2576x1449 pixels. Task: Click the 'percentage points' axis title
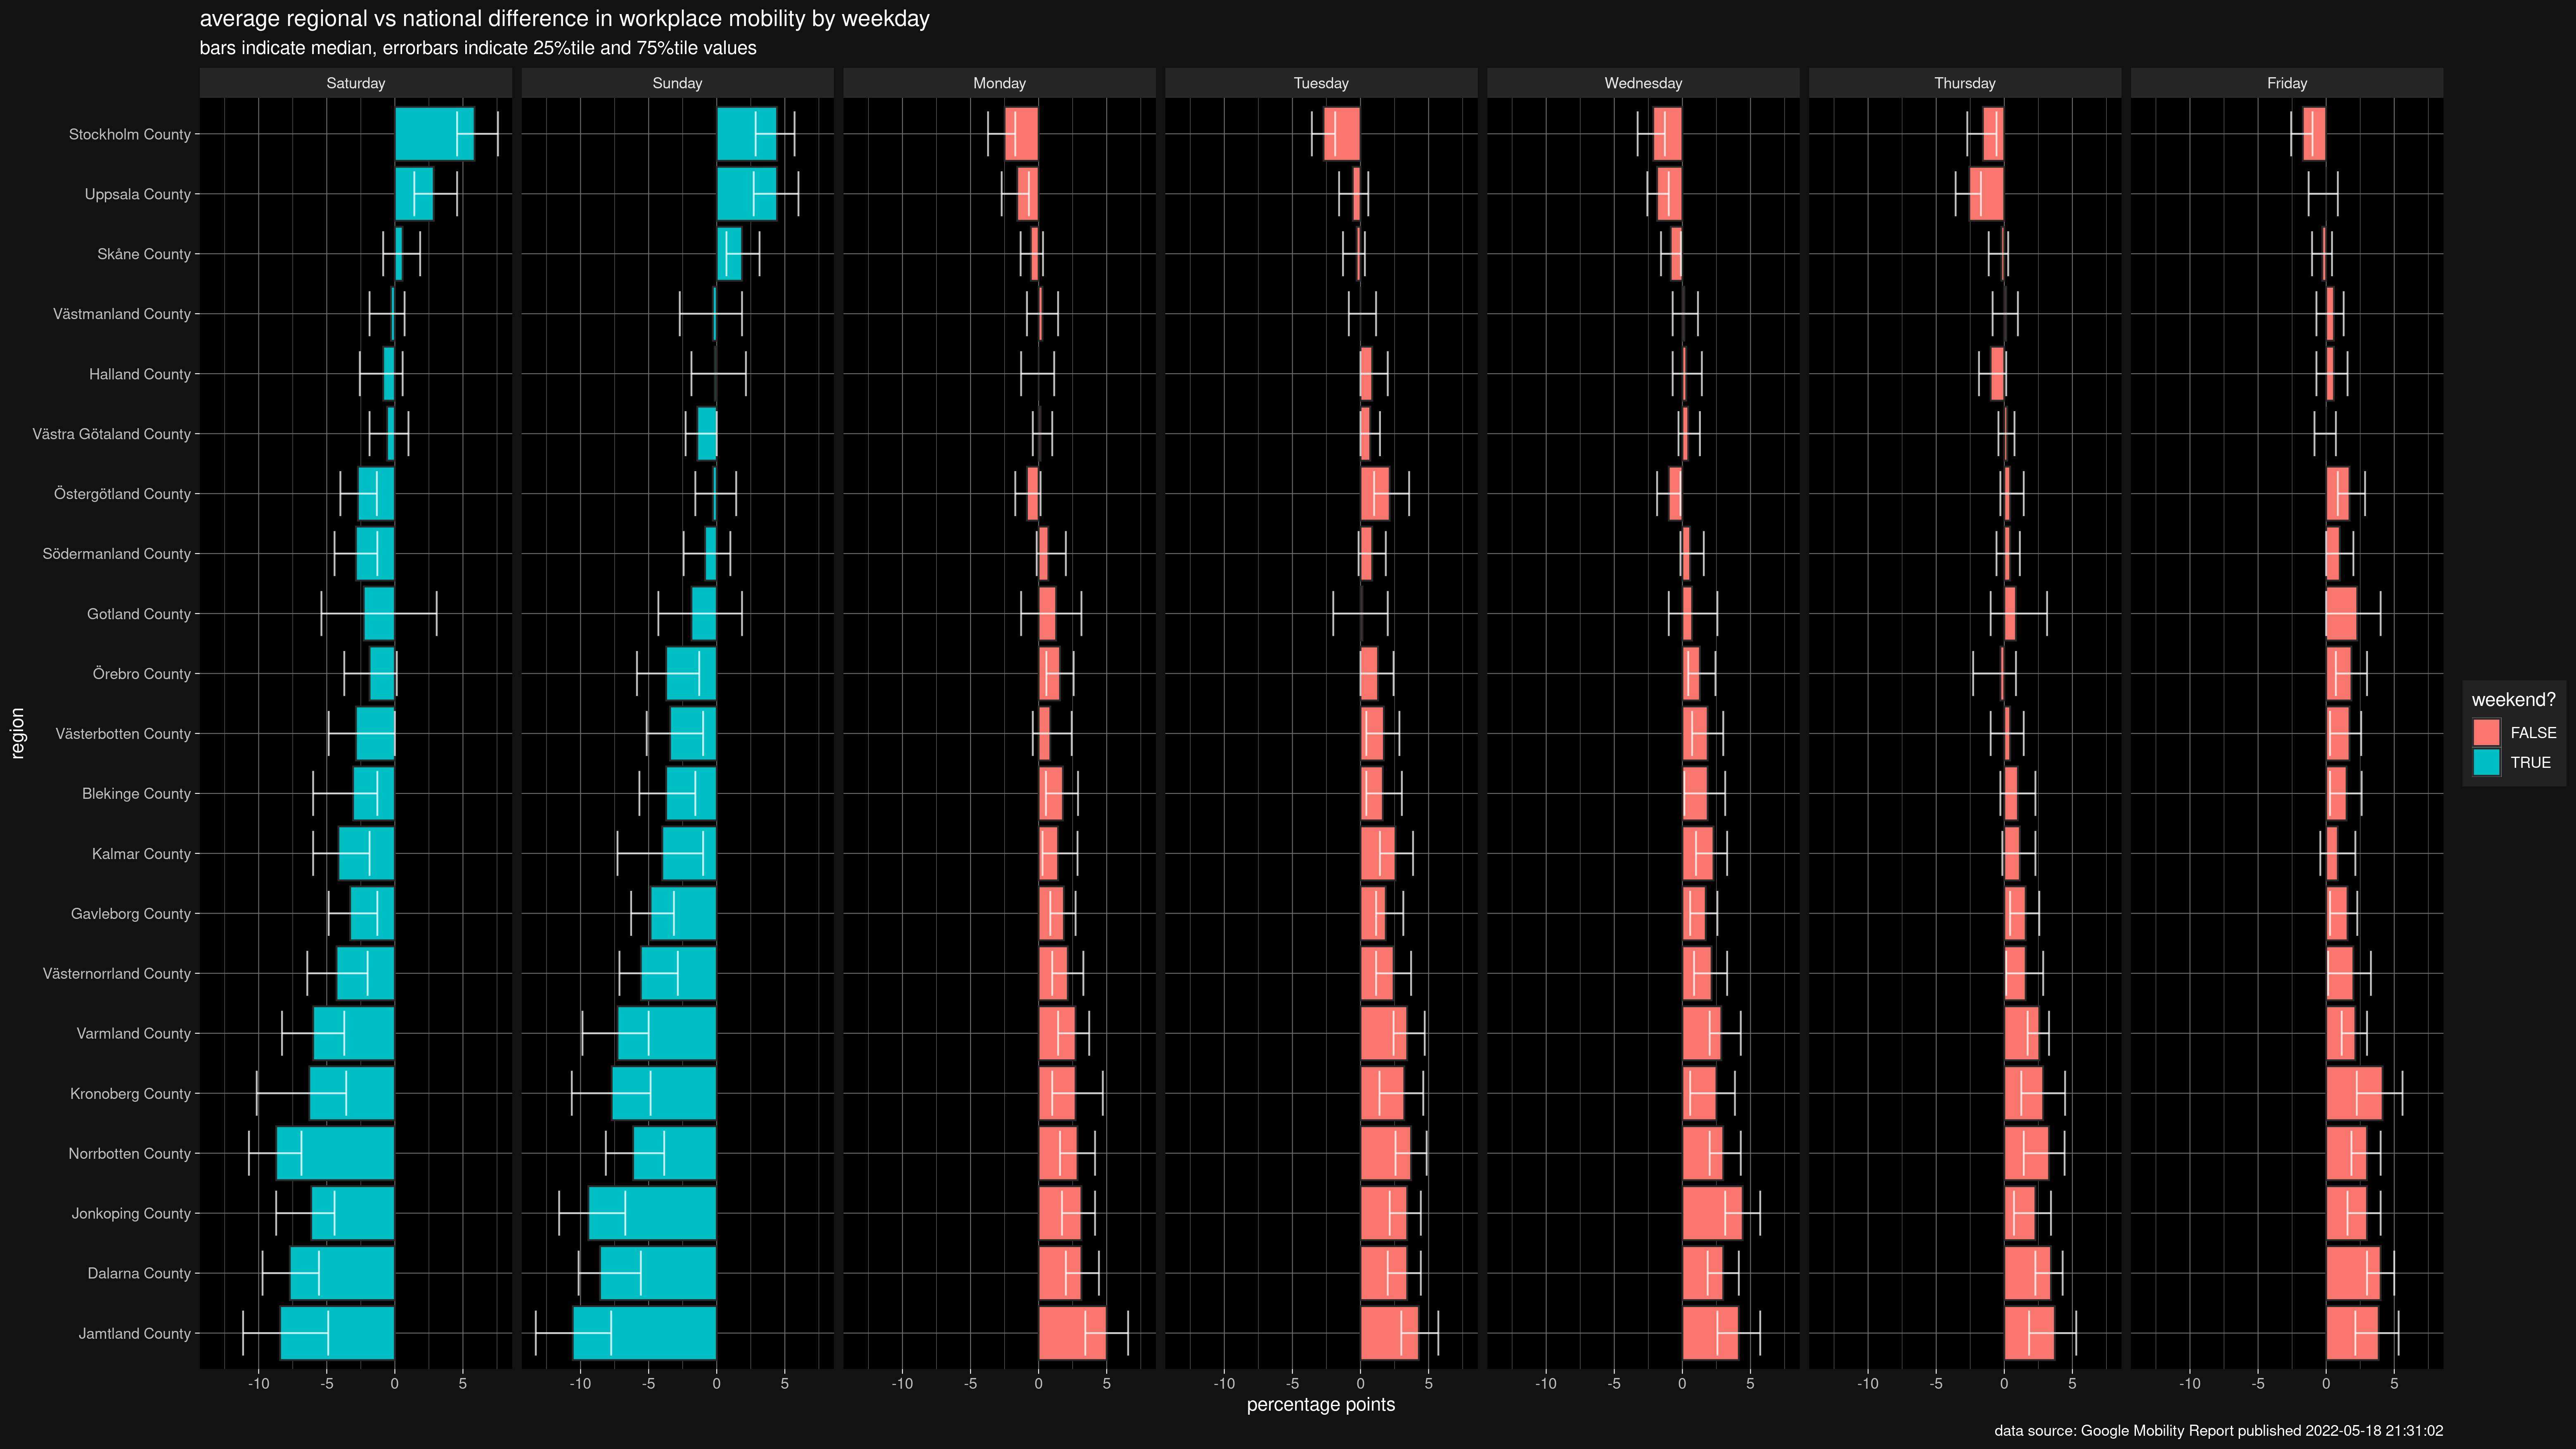1320,1404
